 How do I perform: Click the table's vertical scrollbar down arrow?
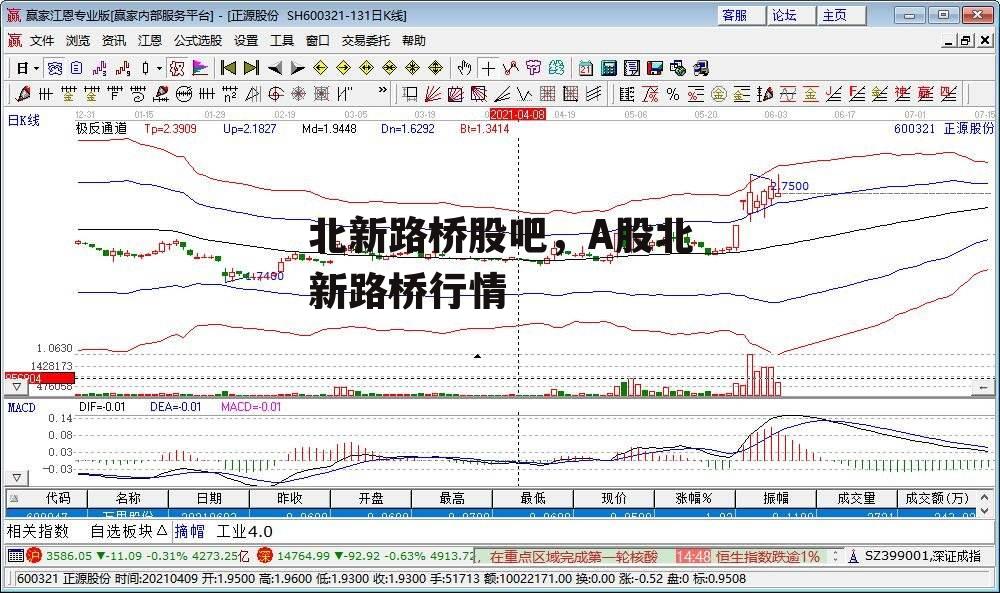click(984, 511)
